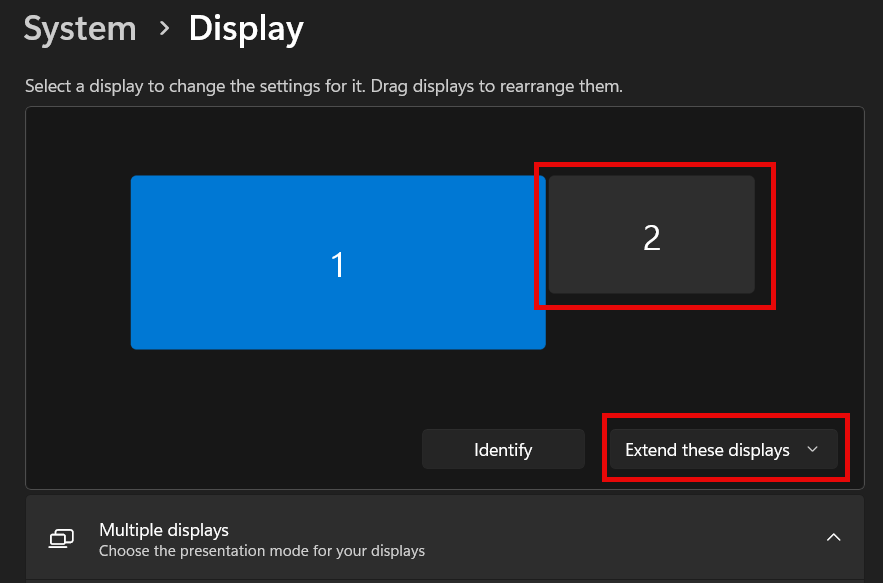883x583 pixels.
Task: Go back to System via breadcrumb
Action: pyautogui.click(x=80, y=29)
